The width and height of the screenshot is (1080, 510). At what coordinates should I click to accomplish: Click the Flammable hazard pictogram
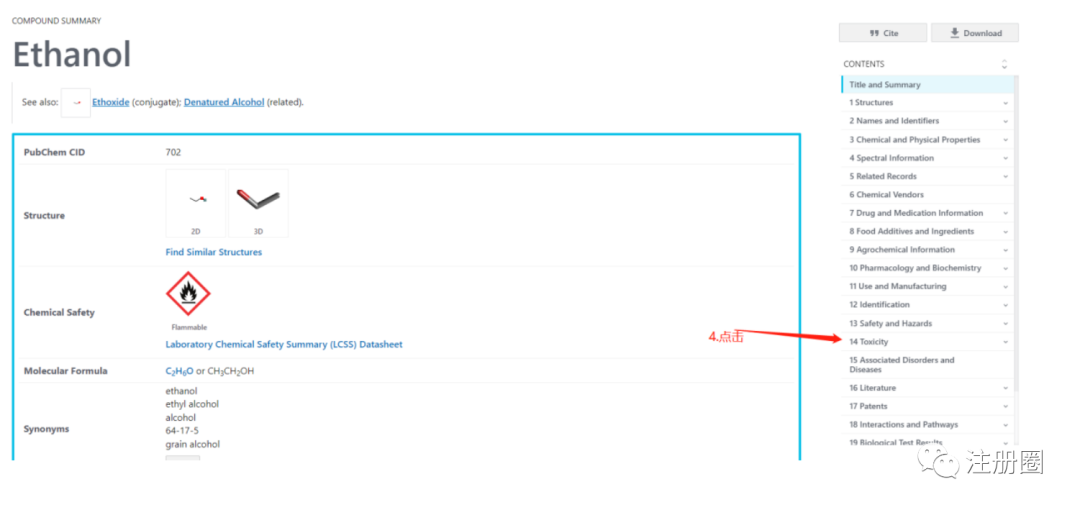[x=188, y=294]
